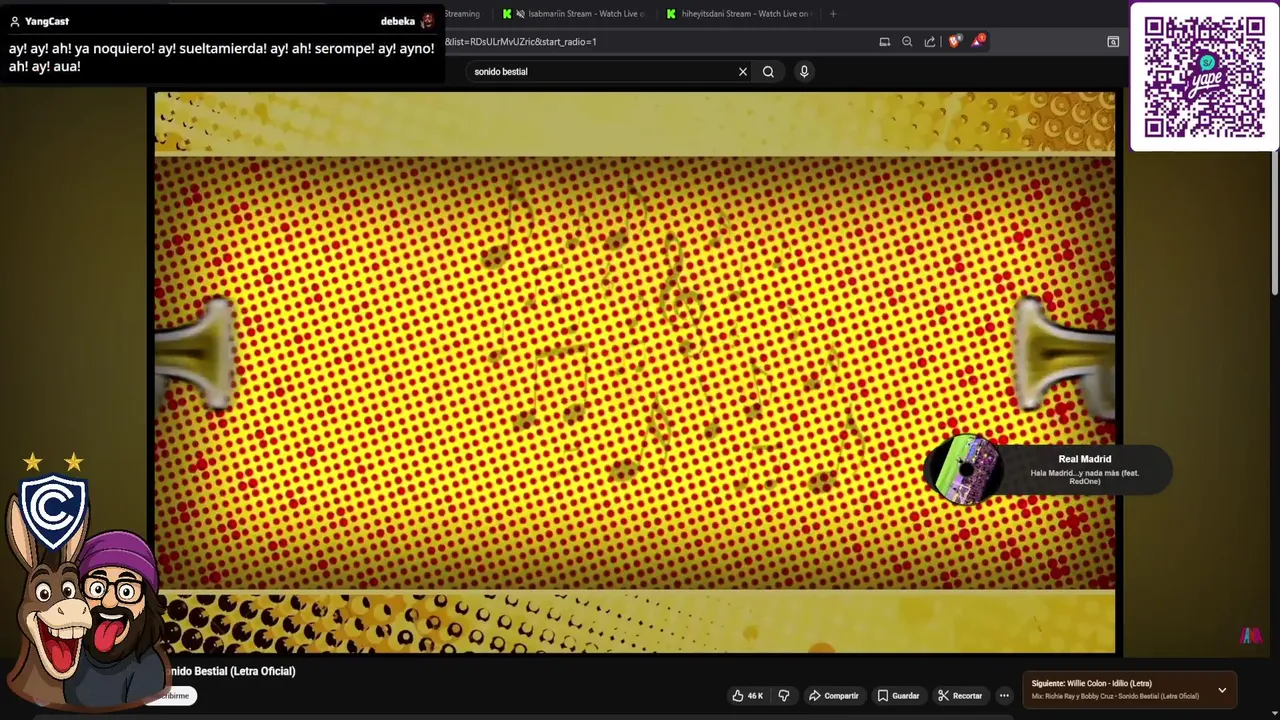Switch to the Isabmariin Stream tab

click(x=575, y=14)
